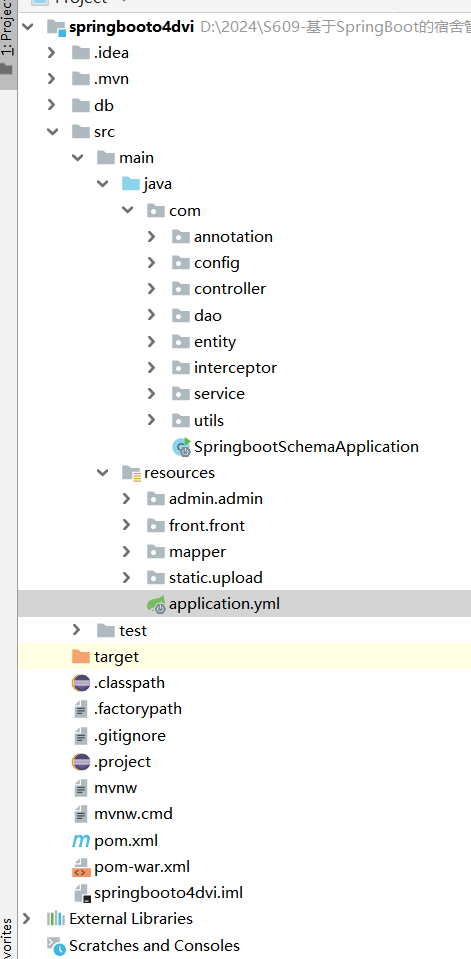
Task: Click the pom-war.xml file icon
Action: click(x=81, y=867)
